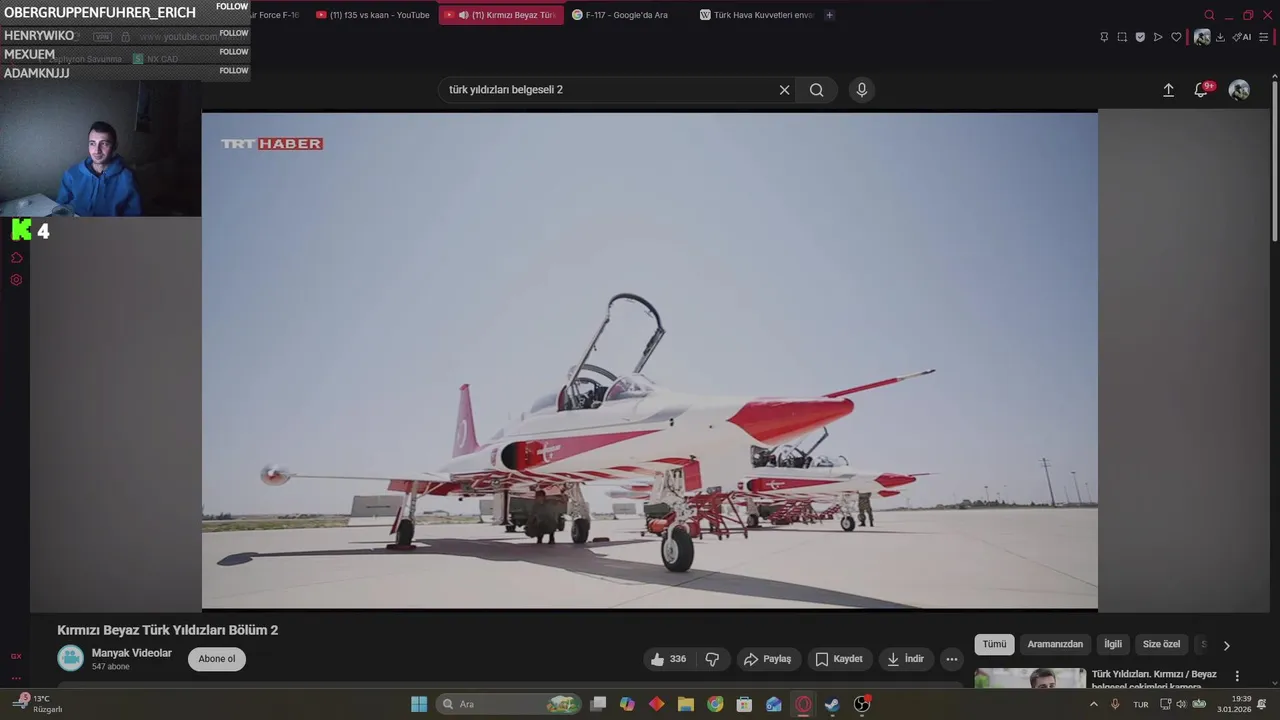Open the Manyak Videolar channel avatar

(x=70, y=658)
